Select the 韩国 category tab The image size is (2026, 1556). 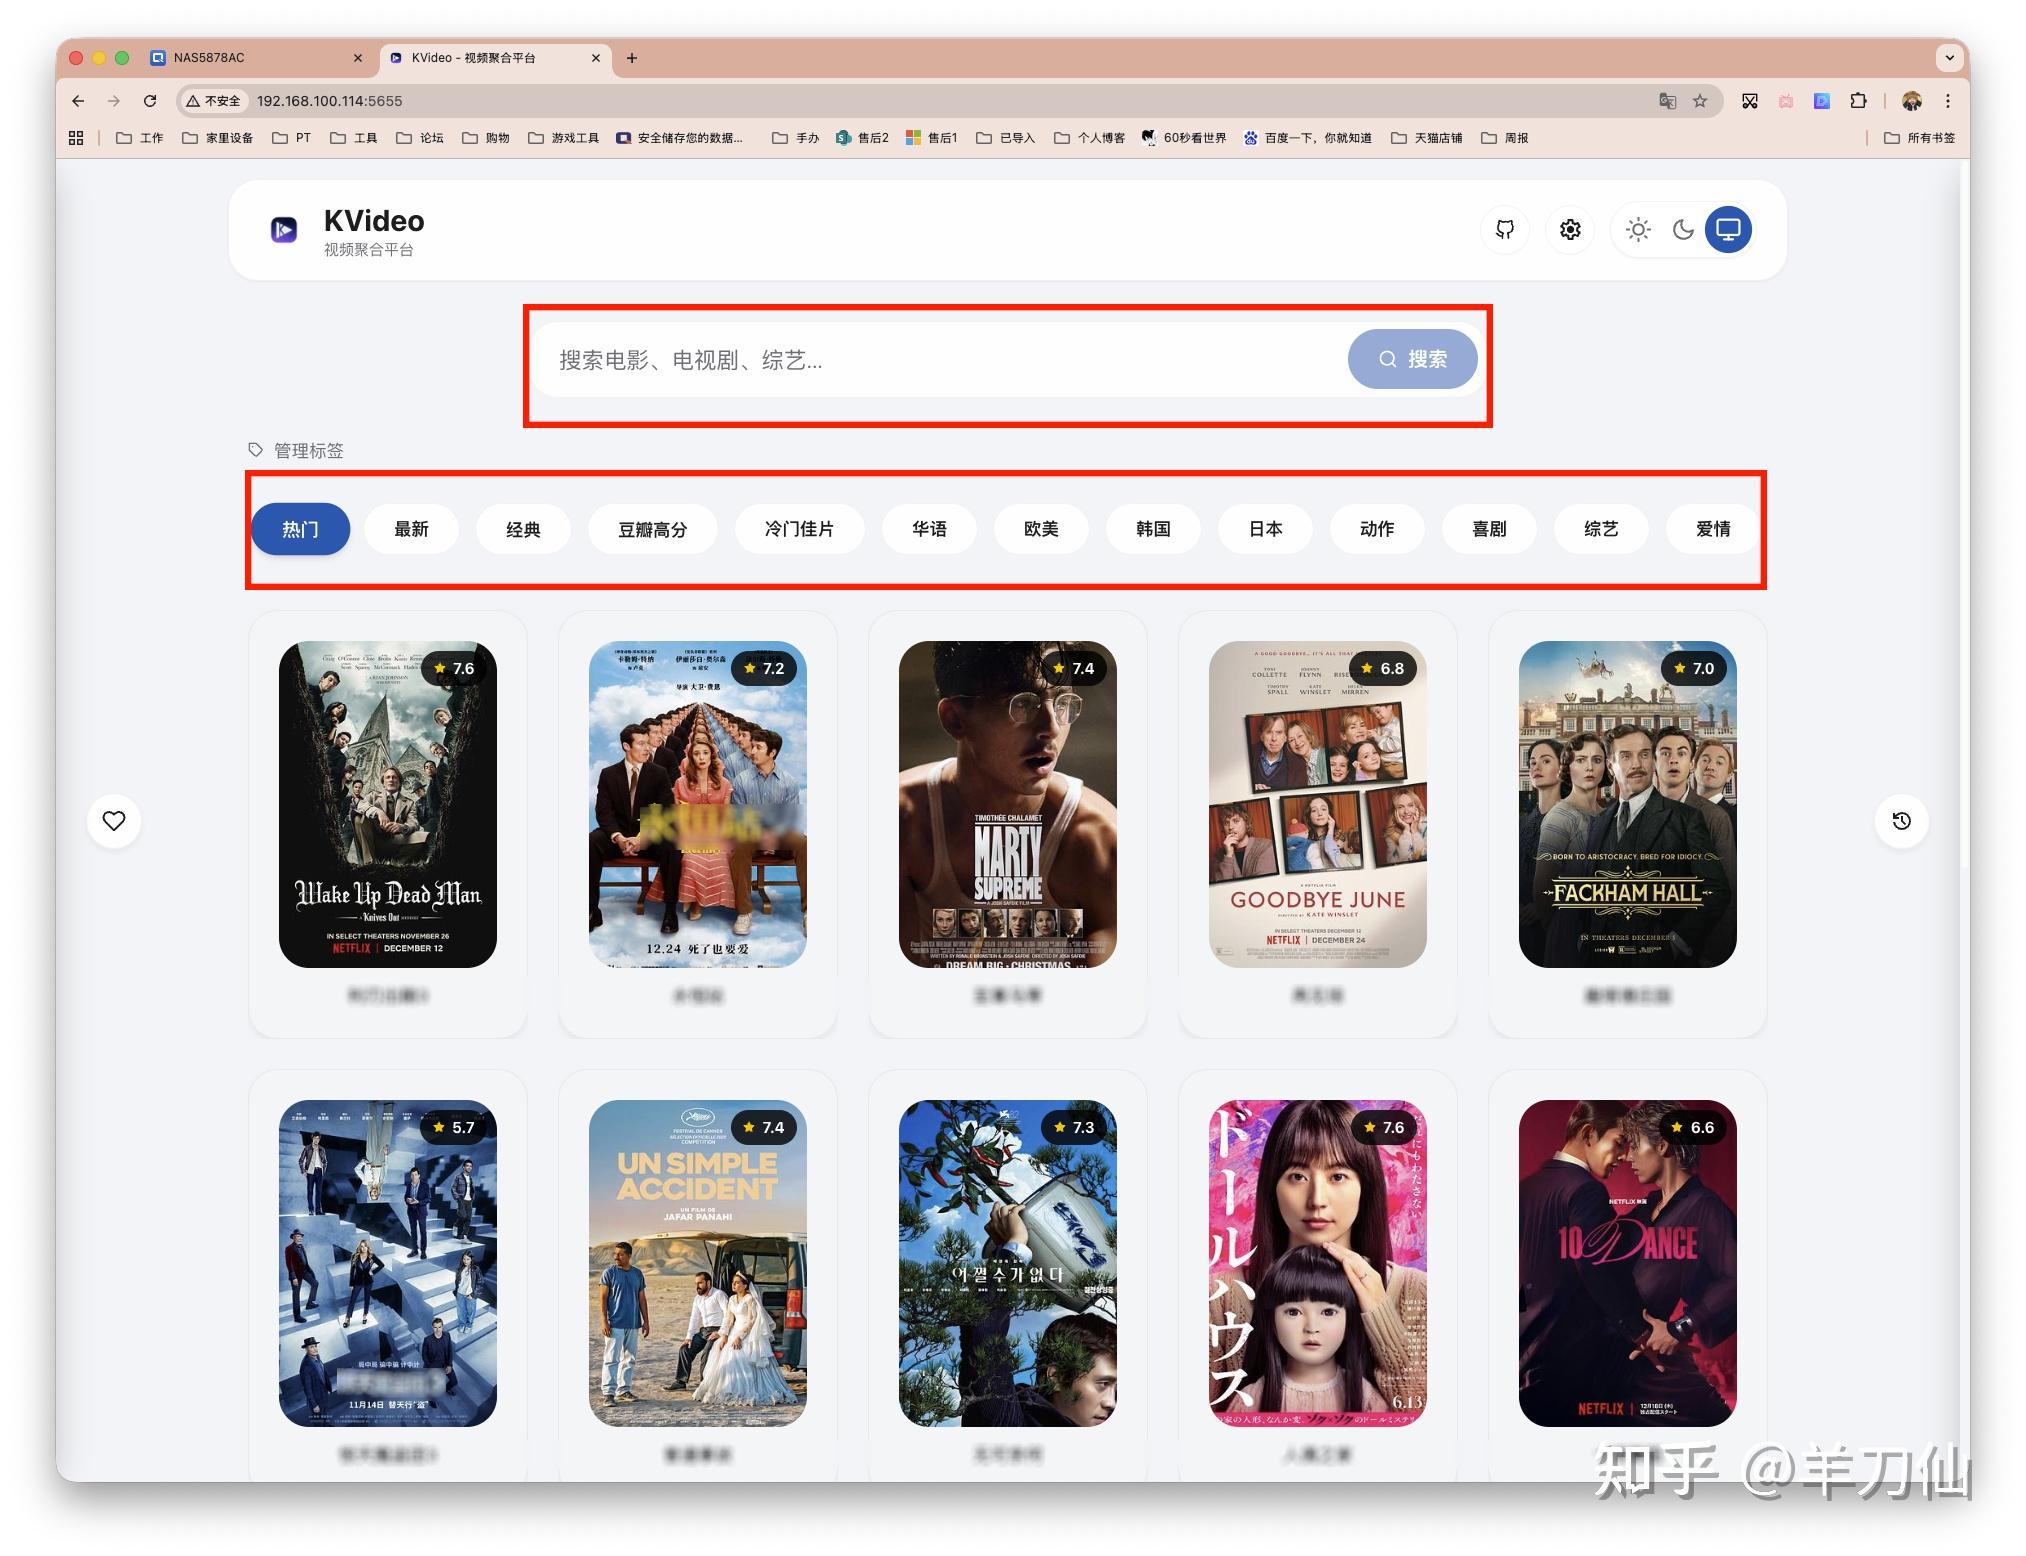[x=1153, y=528]
